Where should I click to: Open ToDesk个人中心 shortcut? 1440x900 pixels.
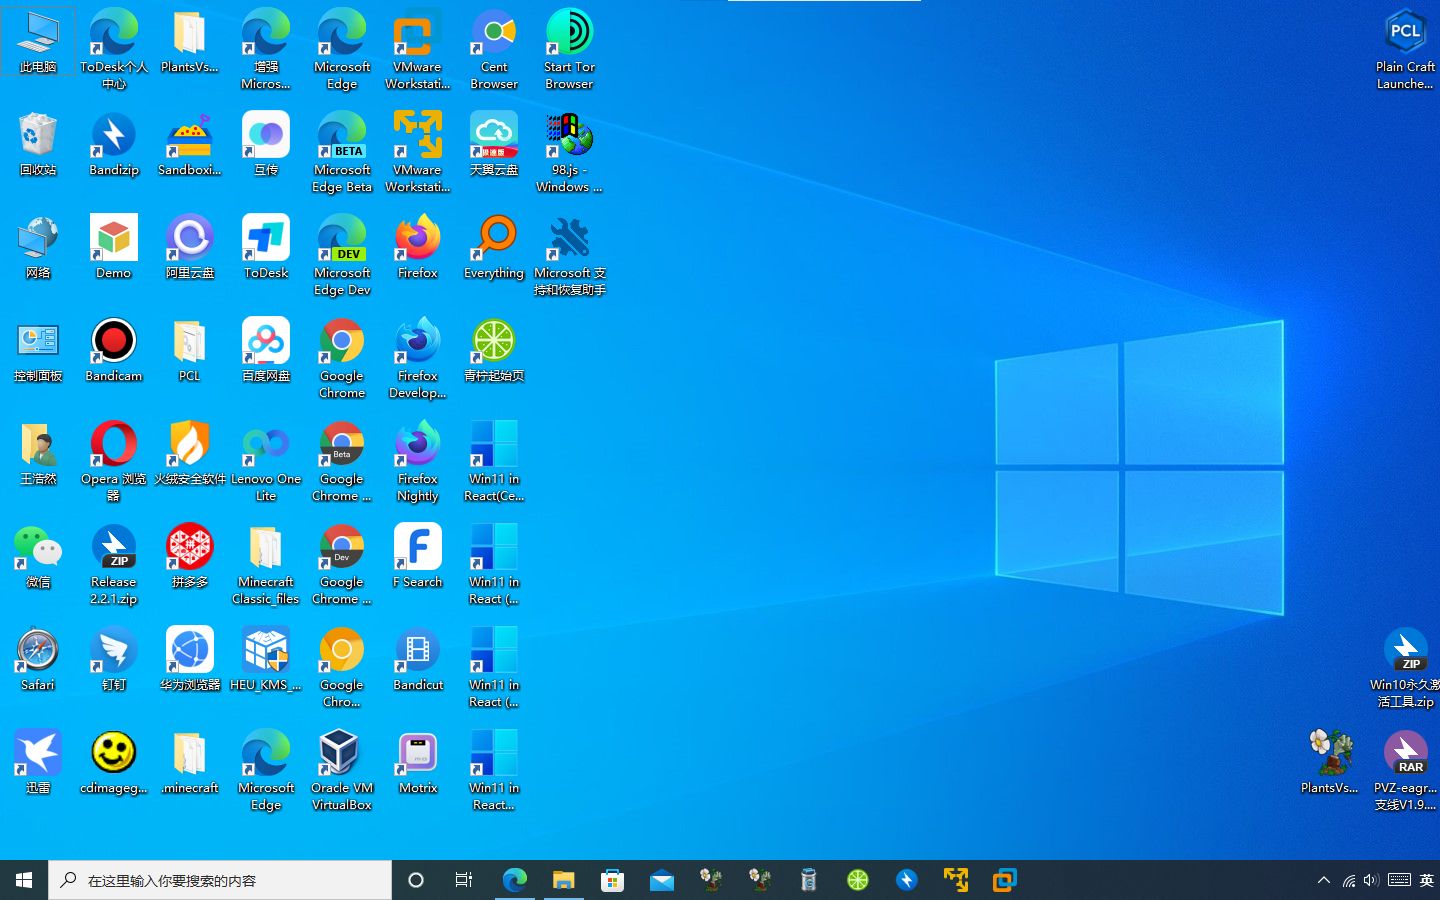point(114,49)
